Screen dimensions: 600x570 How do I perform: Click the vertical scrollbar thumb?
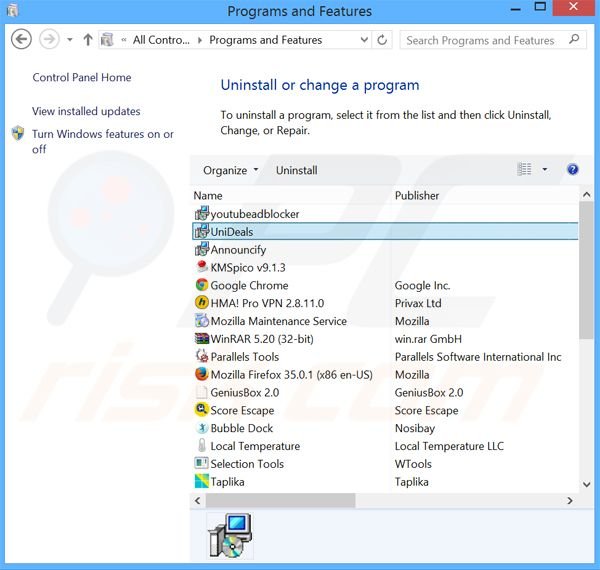(x=586, y=270)
